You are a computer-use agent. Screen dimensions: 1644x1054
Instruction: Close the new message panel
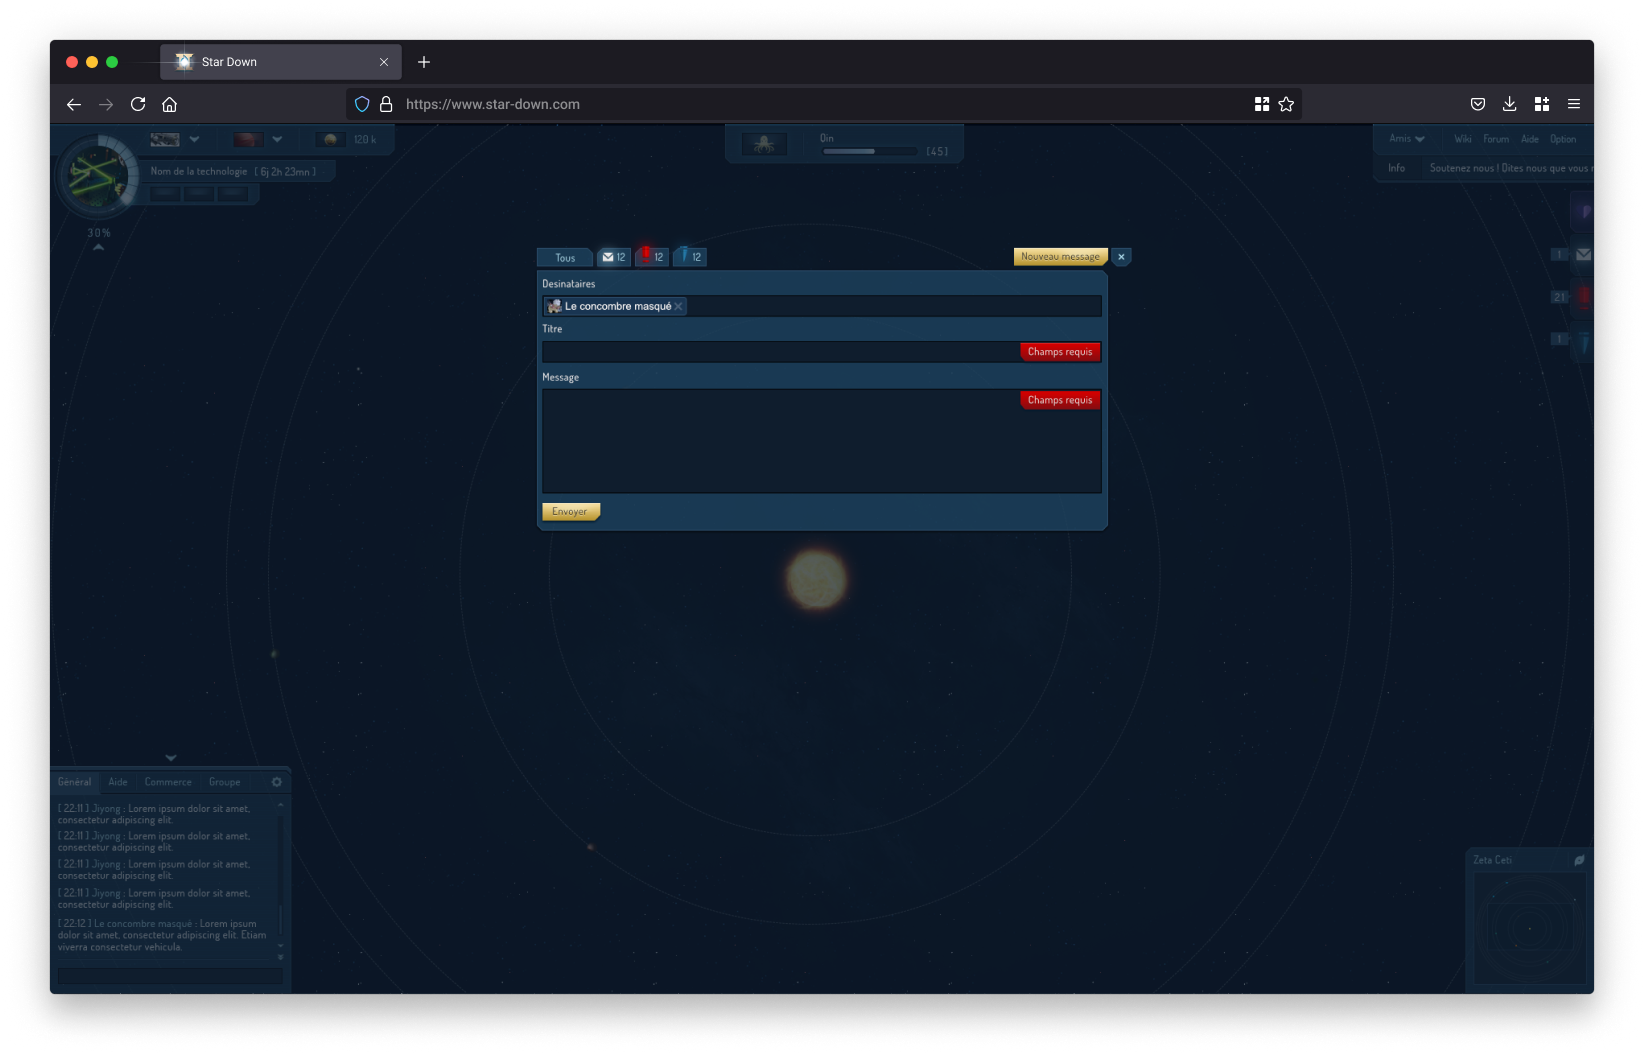pos(1121,257)
